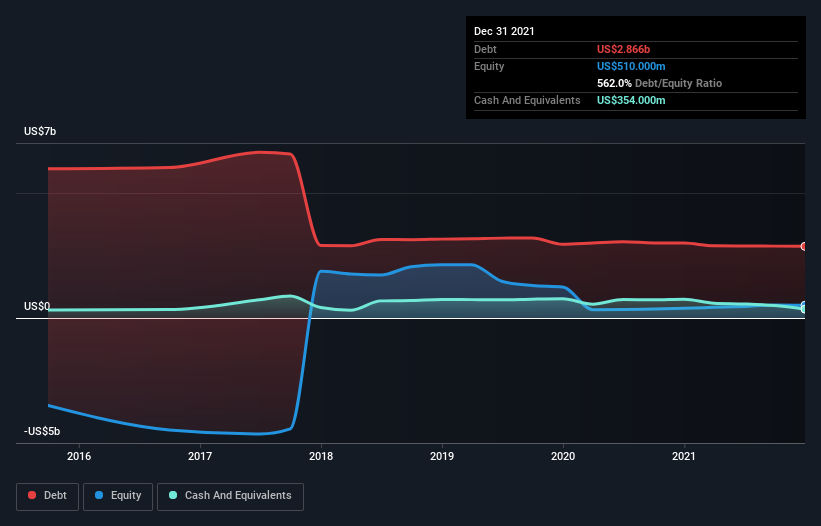Click the tooltip Equity row label
Viewport: 821px width, 526px height.
[489, 66]
